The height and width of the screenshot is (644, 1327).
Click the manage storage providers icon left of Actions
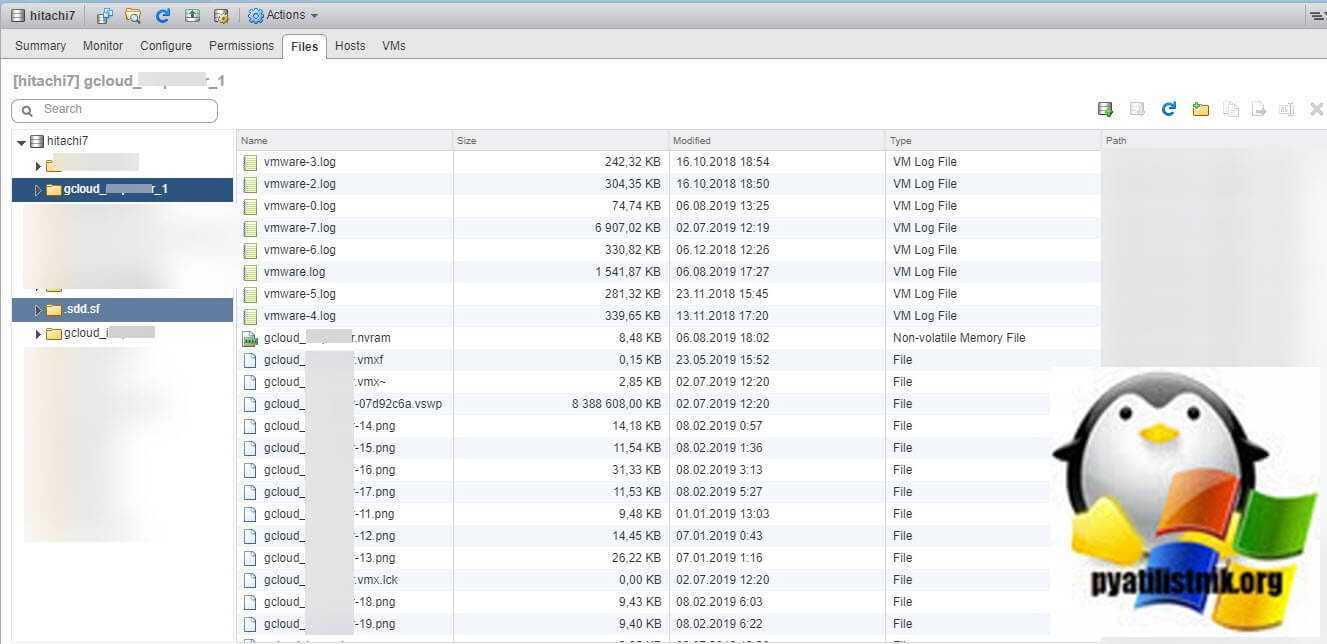click(x=221, y=15)
